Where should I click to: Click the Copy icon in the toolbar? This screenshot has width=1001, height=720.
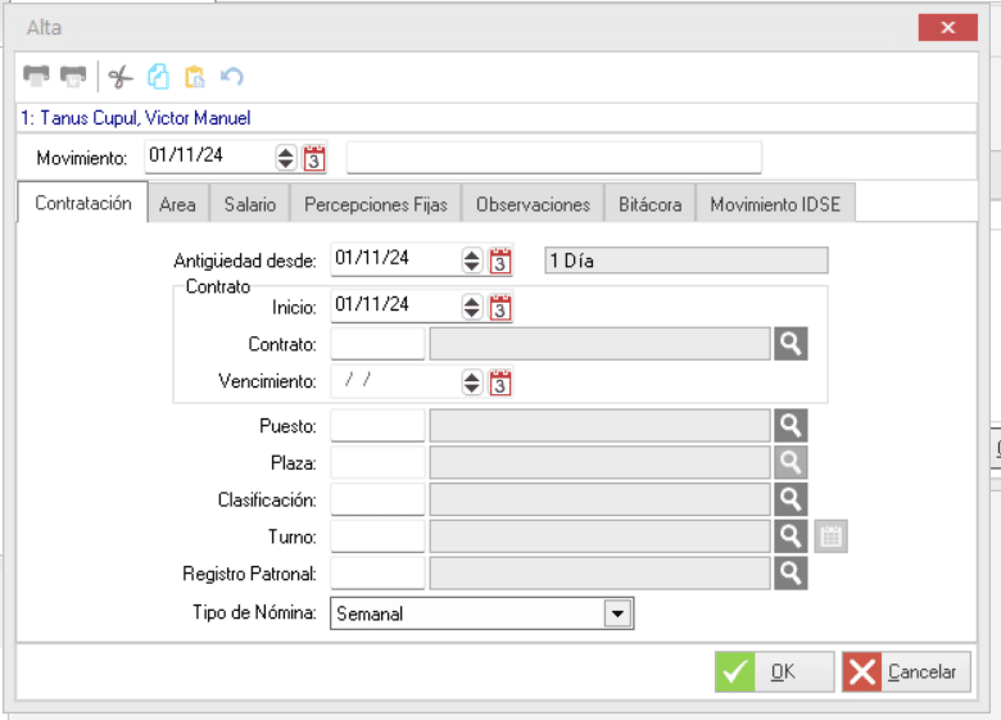point(160,75)
